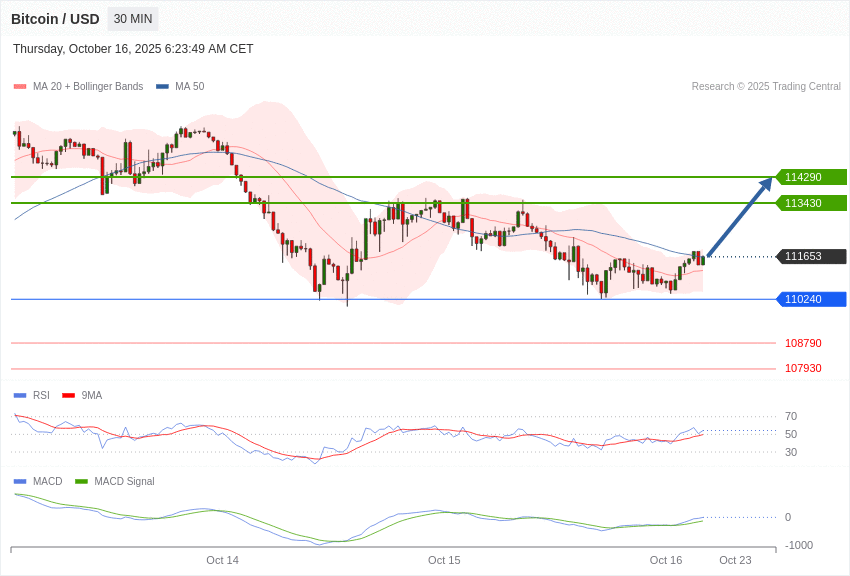Open the Trading Central research credit
This screenshot has height=576, width=850.
(x=766, y=87)
